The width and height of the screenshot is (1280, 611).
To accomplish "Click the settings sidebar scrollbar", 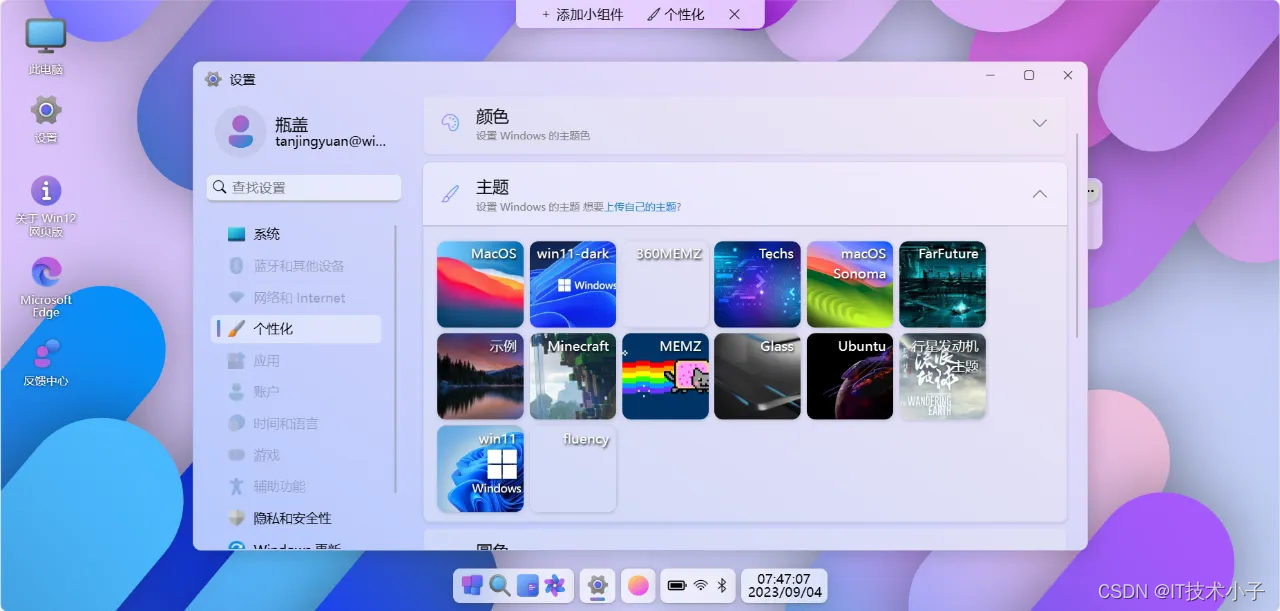I will (395, 359).
